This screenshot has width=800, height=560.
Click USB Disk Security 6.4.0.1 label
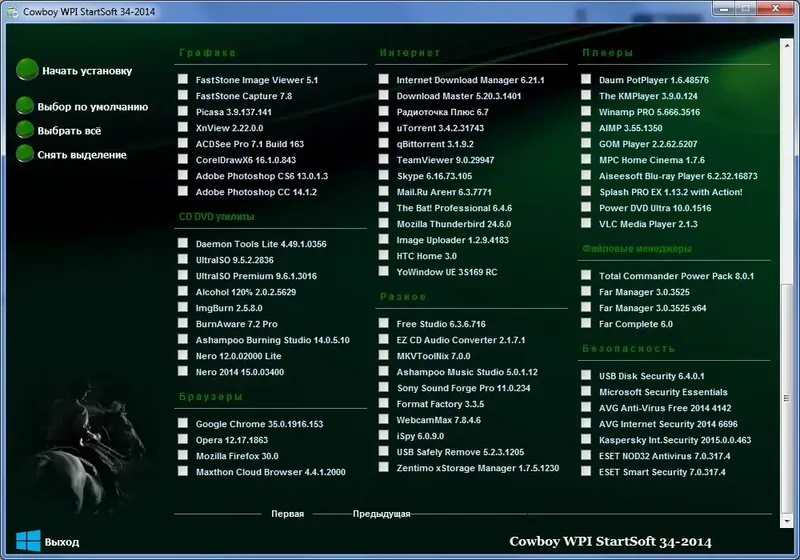652,376
